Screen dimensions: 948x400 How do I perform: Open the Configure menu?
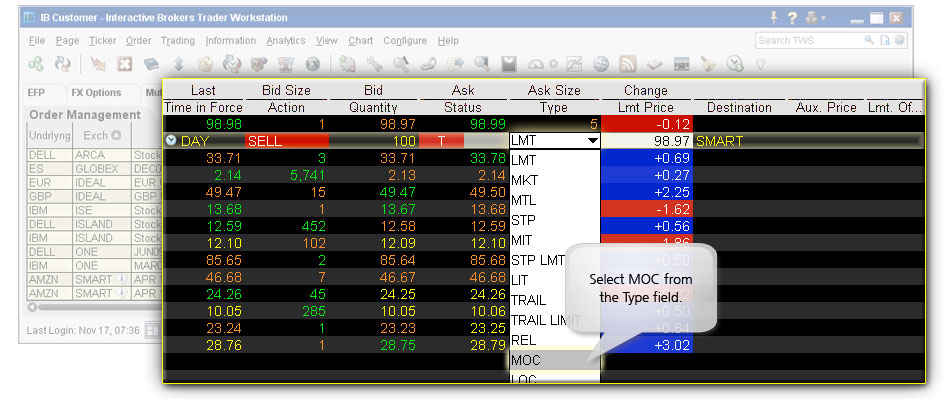[x=404, y=40]
